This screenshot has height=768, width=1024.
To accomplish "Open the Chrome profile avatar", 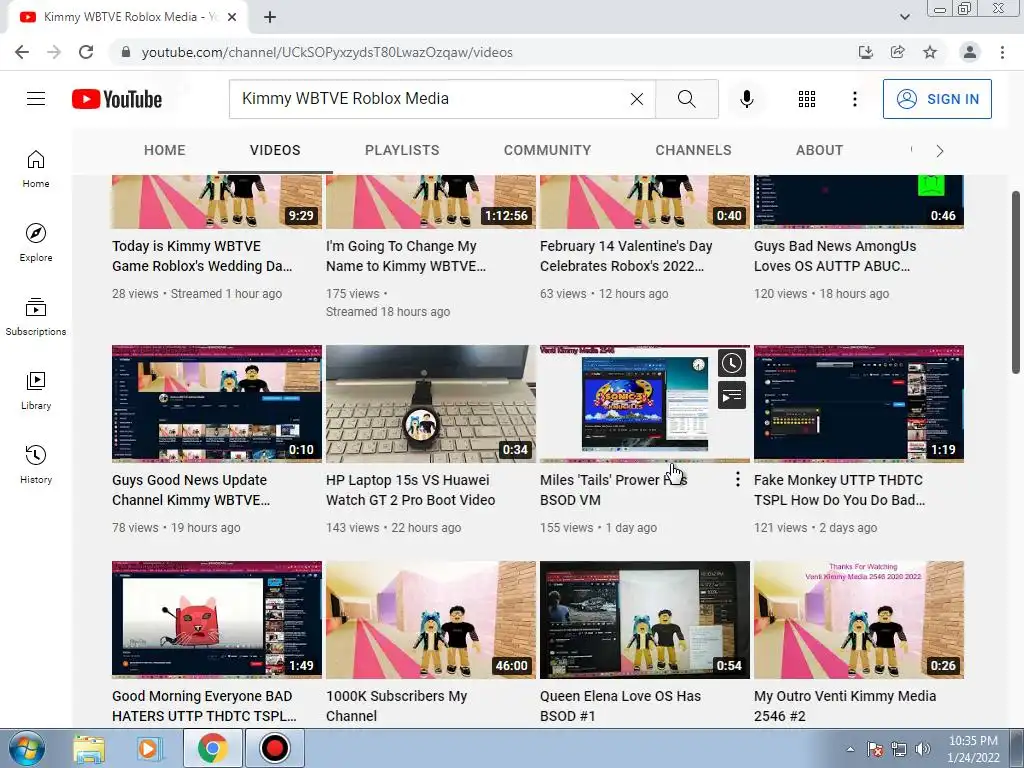I will coord(970,52).
